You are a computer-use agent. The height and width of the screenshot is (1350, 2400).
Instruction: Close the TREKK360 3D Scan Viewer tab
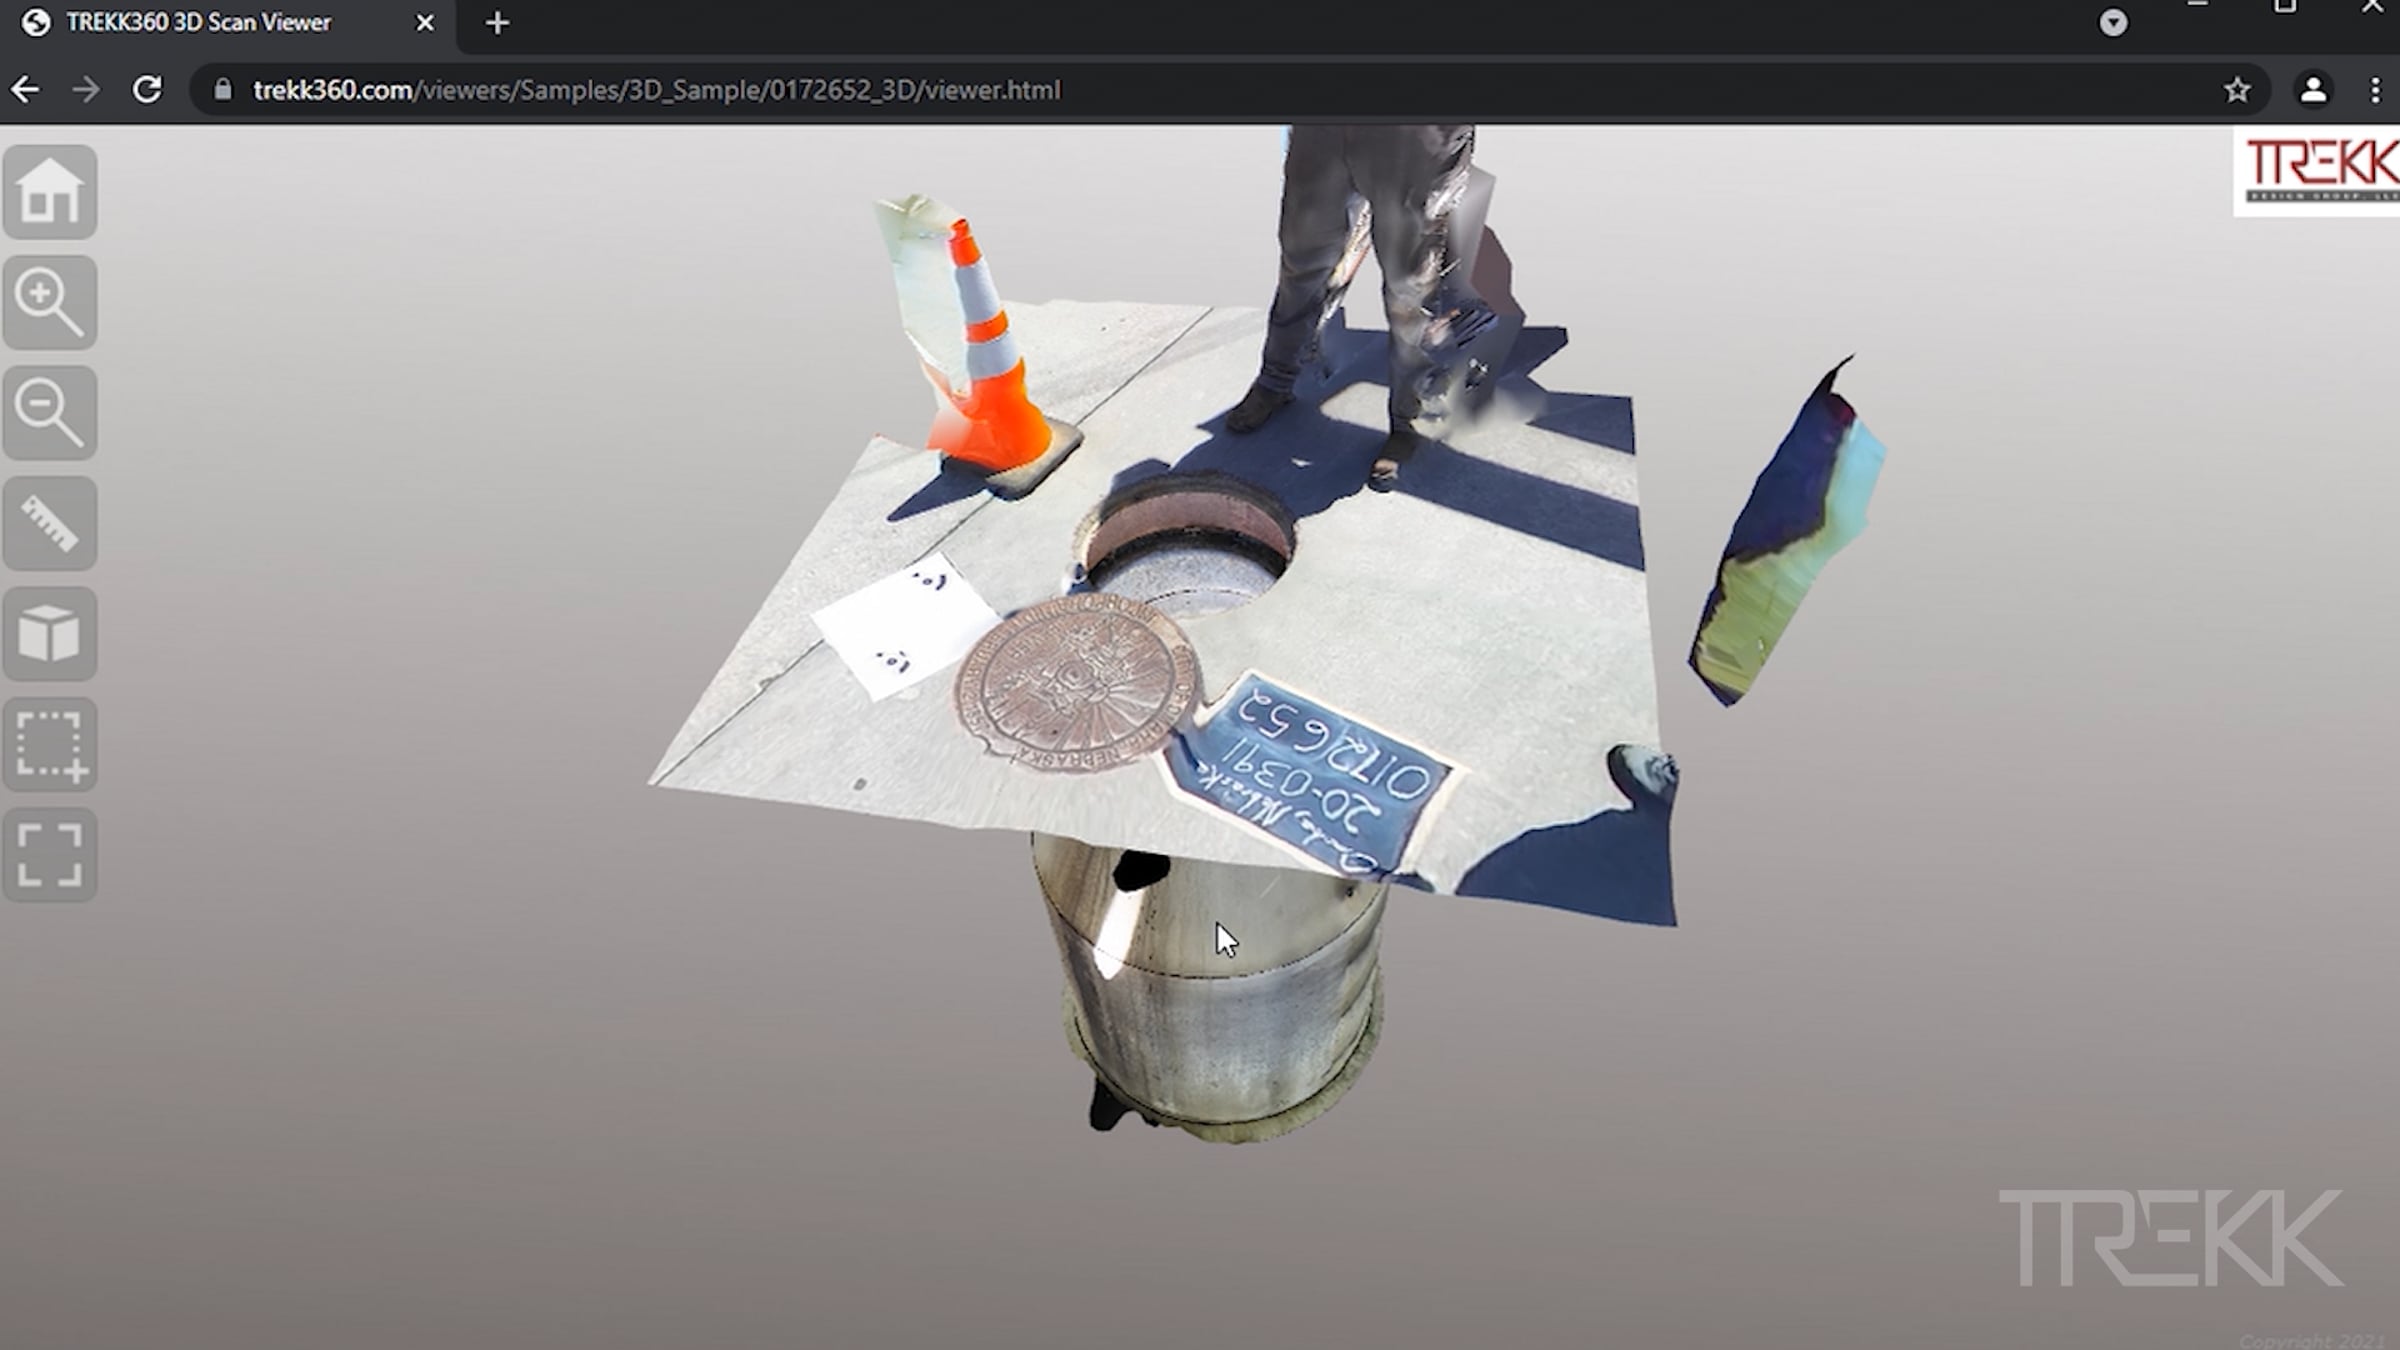[x=425, y=22]
